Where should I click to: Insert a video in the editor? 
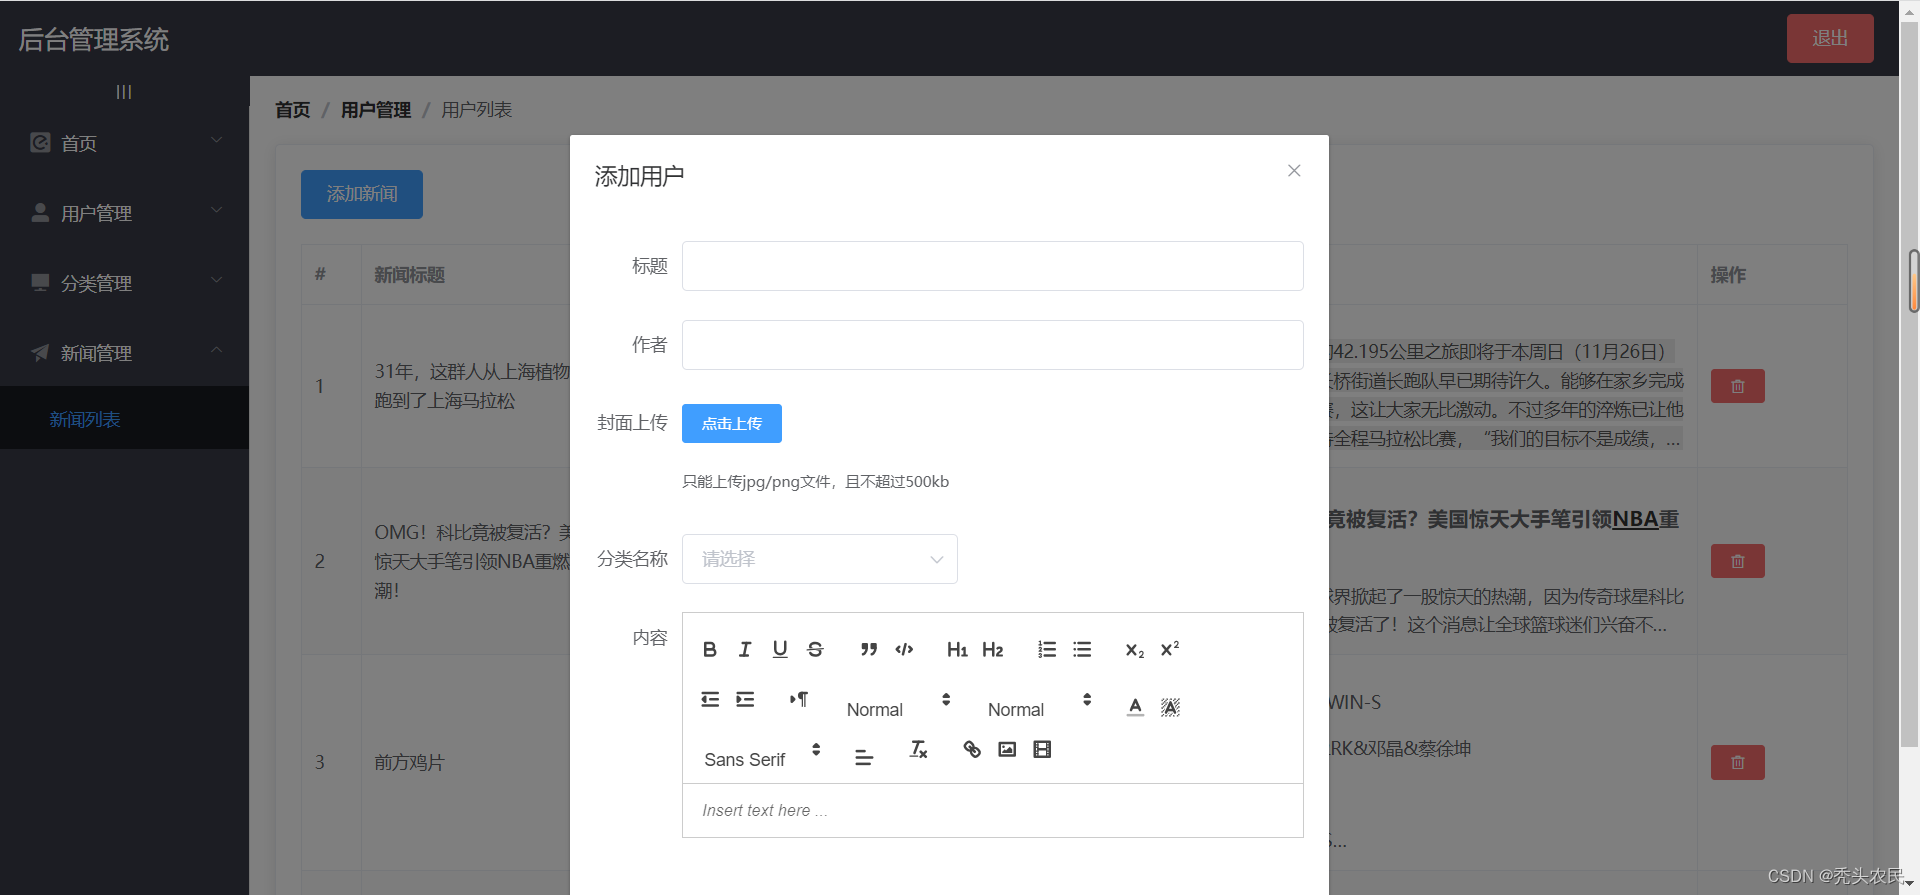click(x=1042, y=749)
